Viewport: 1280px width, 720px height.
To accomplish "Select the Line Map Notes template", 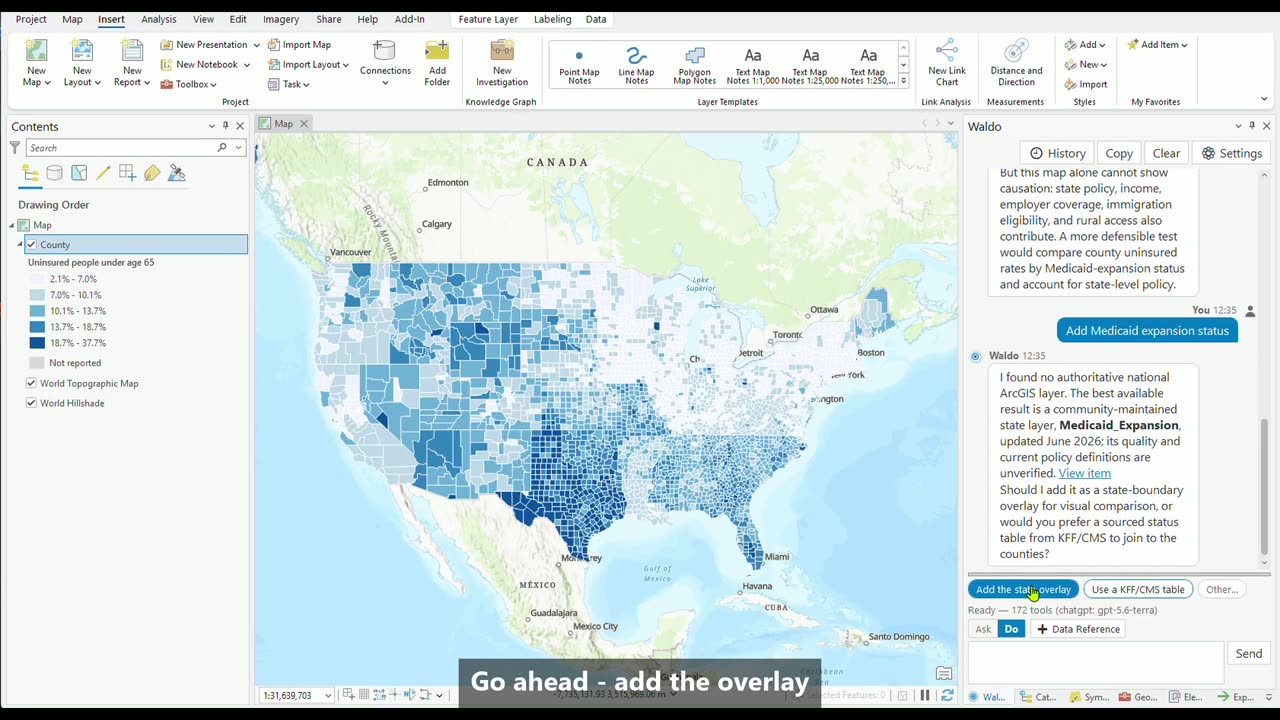I will (636, 66).
